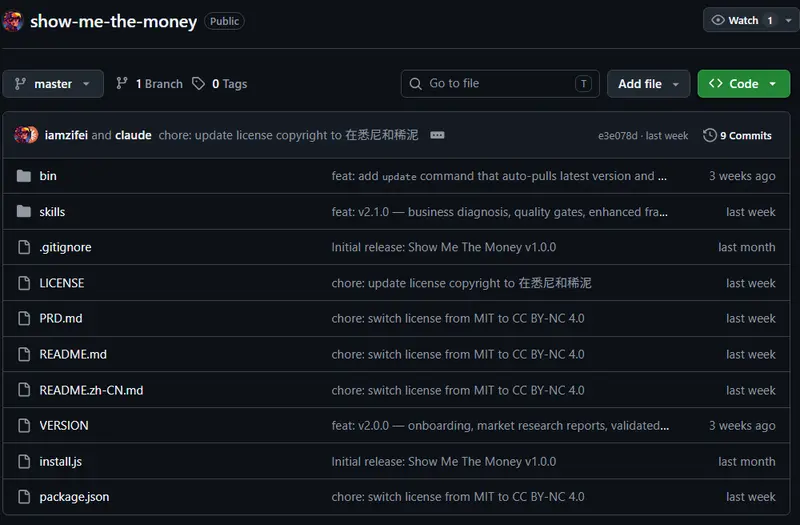Click 'last month' on .gitignore row

coord(746,247)
